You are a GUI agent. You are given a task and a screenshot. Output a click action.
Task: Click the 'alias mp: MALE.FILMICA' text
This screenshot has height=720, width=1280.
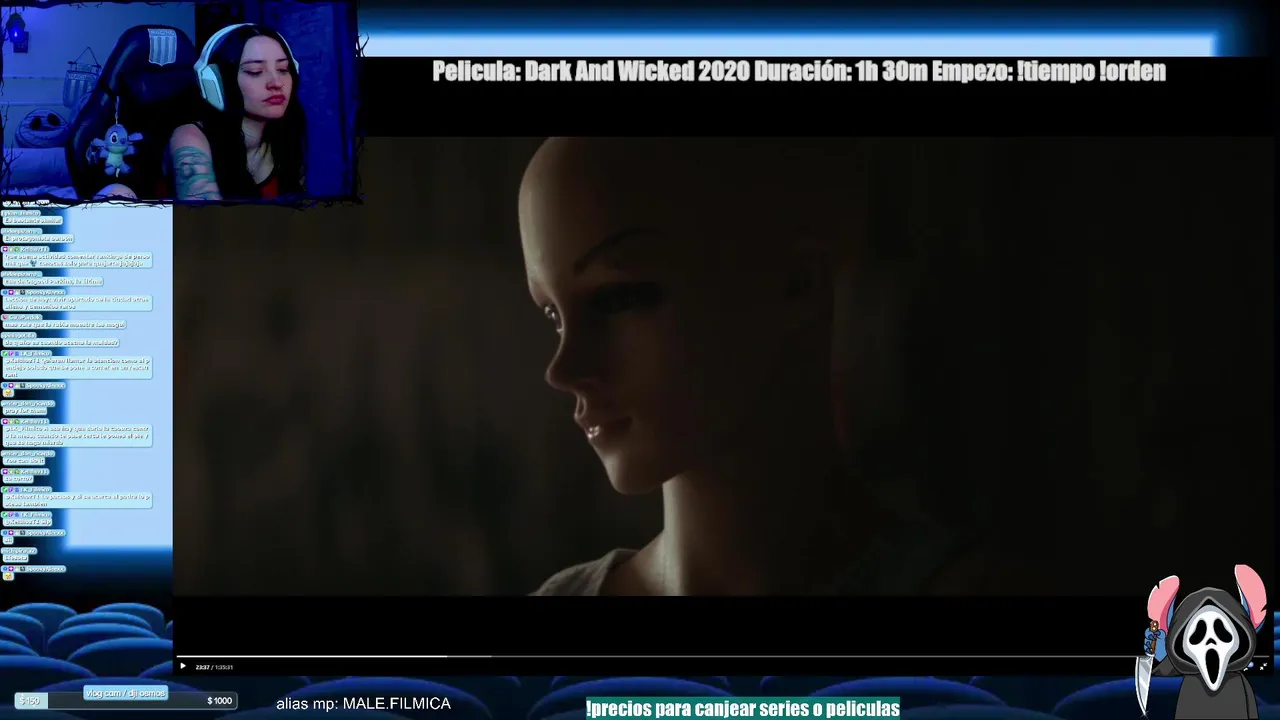363,704
